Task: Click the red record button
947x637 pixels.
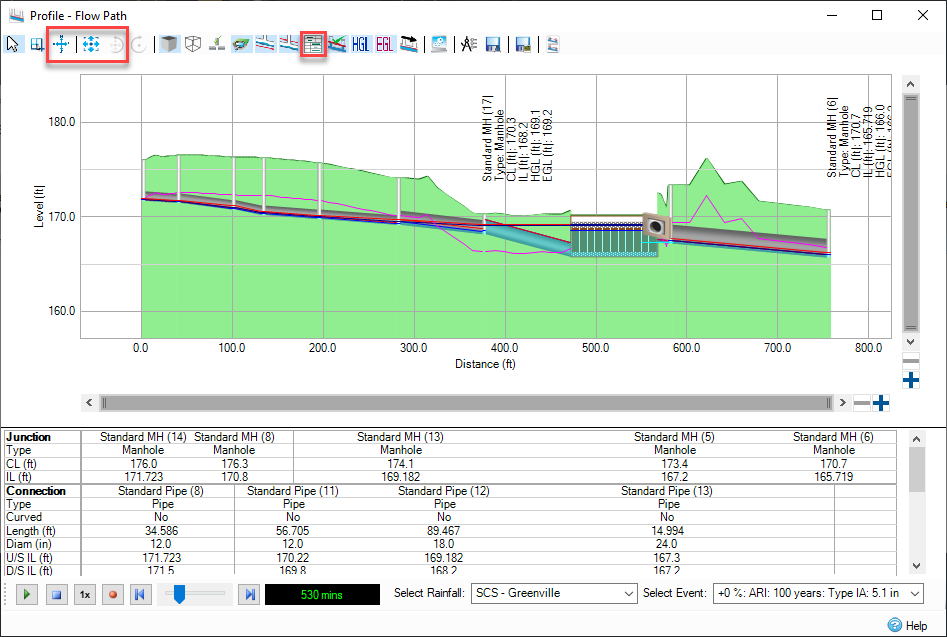Action: [112, 595]
